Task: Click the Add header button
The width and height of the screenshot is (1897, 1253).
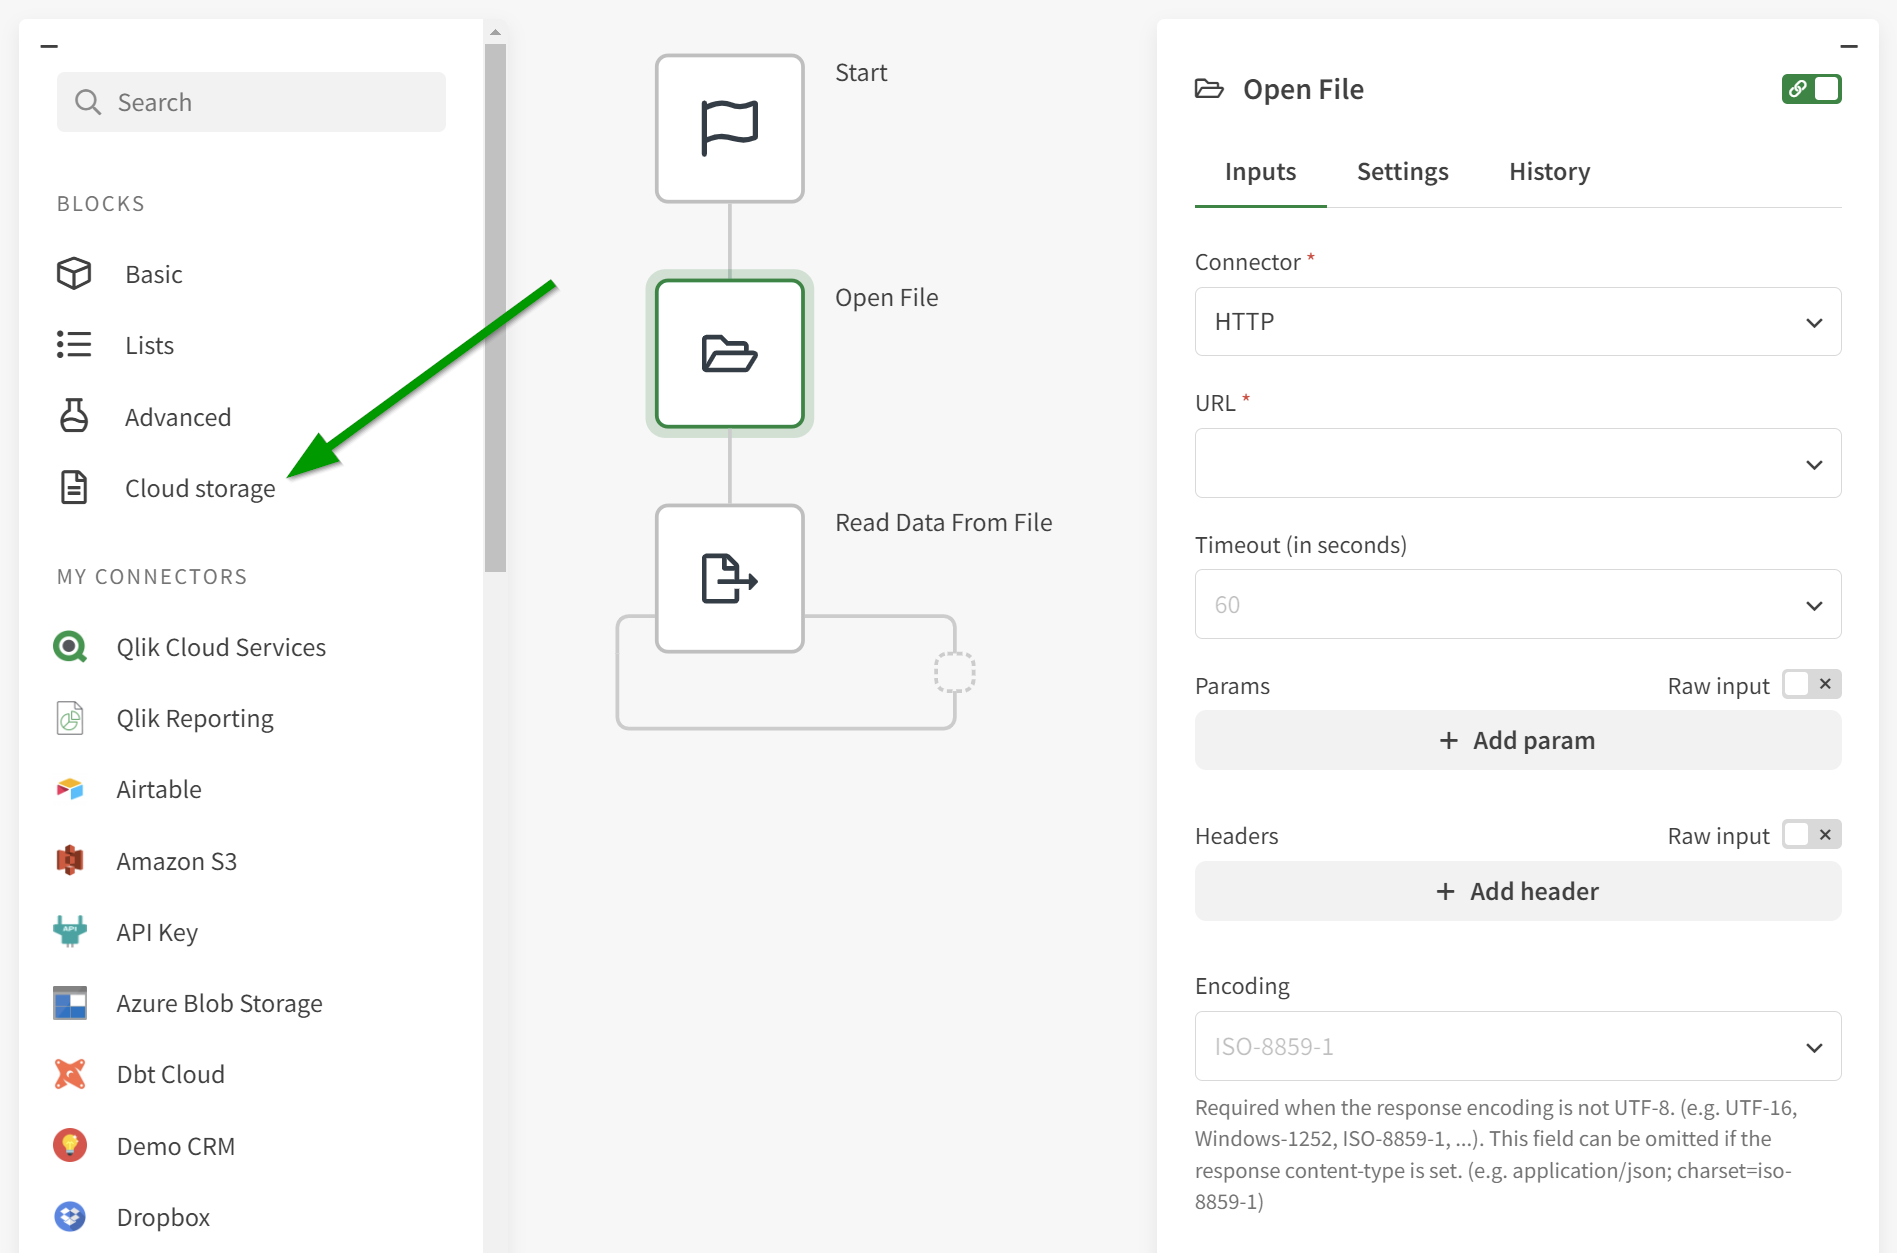Action: [x=1517, y=891]
